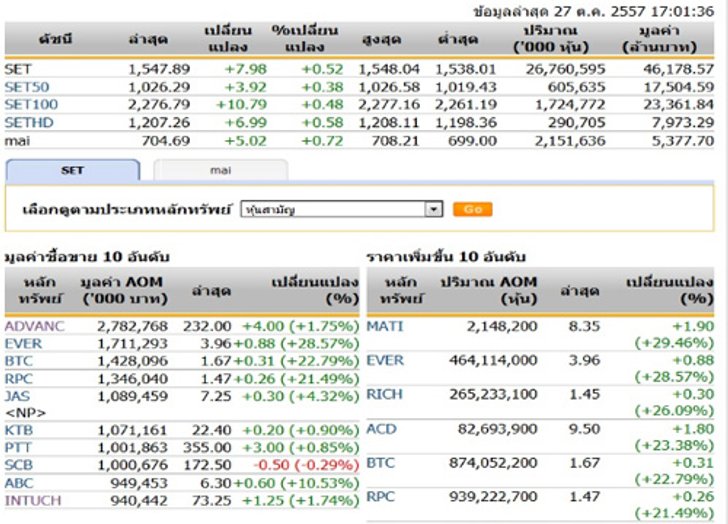
Task: Select PTT last price 355.00
Action: [x=207, y=447]
